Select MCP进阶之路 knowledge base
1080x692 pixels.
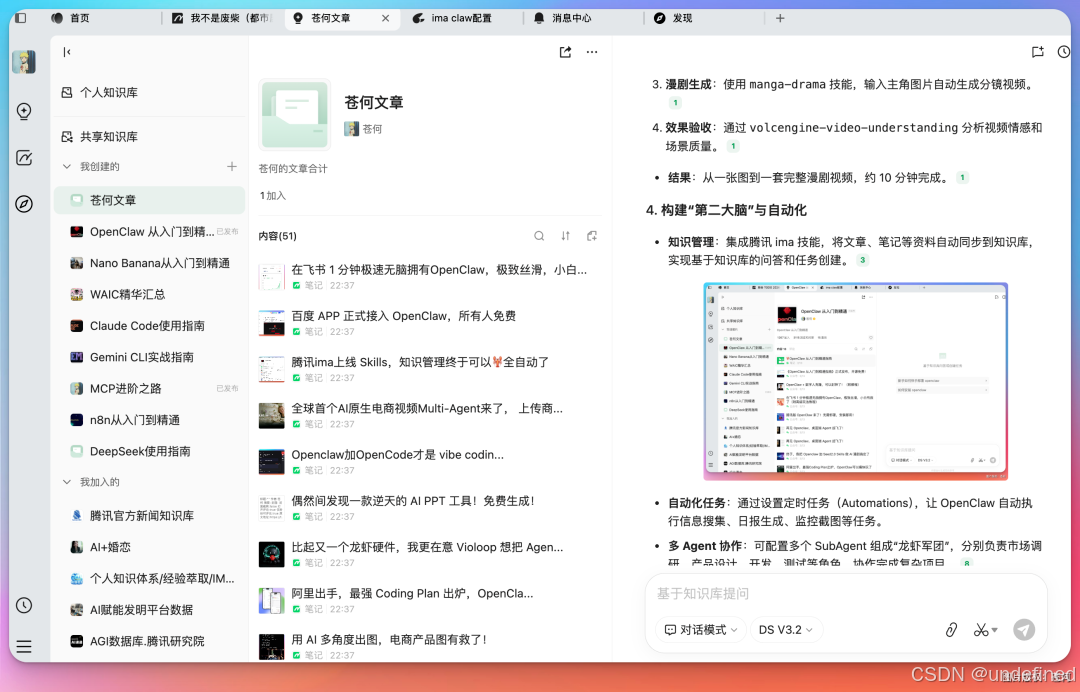point(149,388)
